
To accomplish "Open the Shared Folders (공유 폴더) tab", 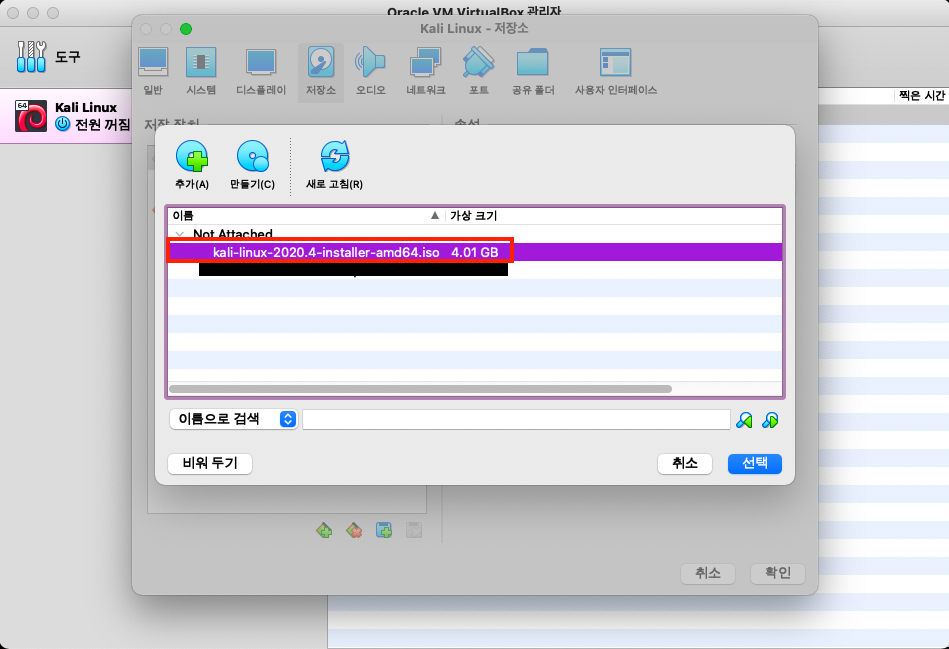I will coord(533,71).
